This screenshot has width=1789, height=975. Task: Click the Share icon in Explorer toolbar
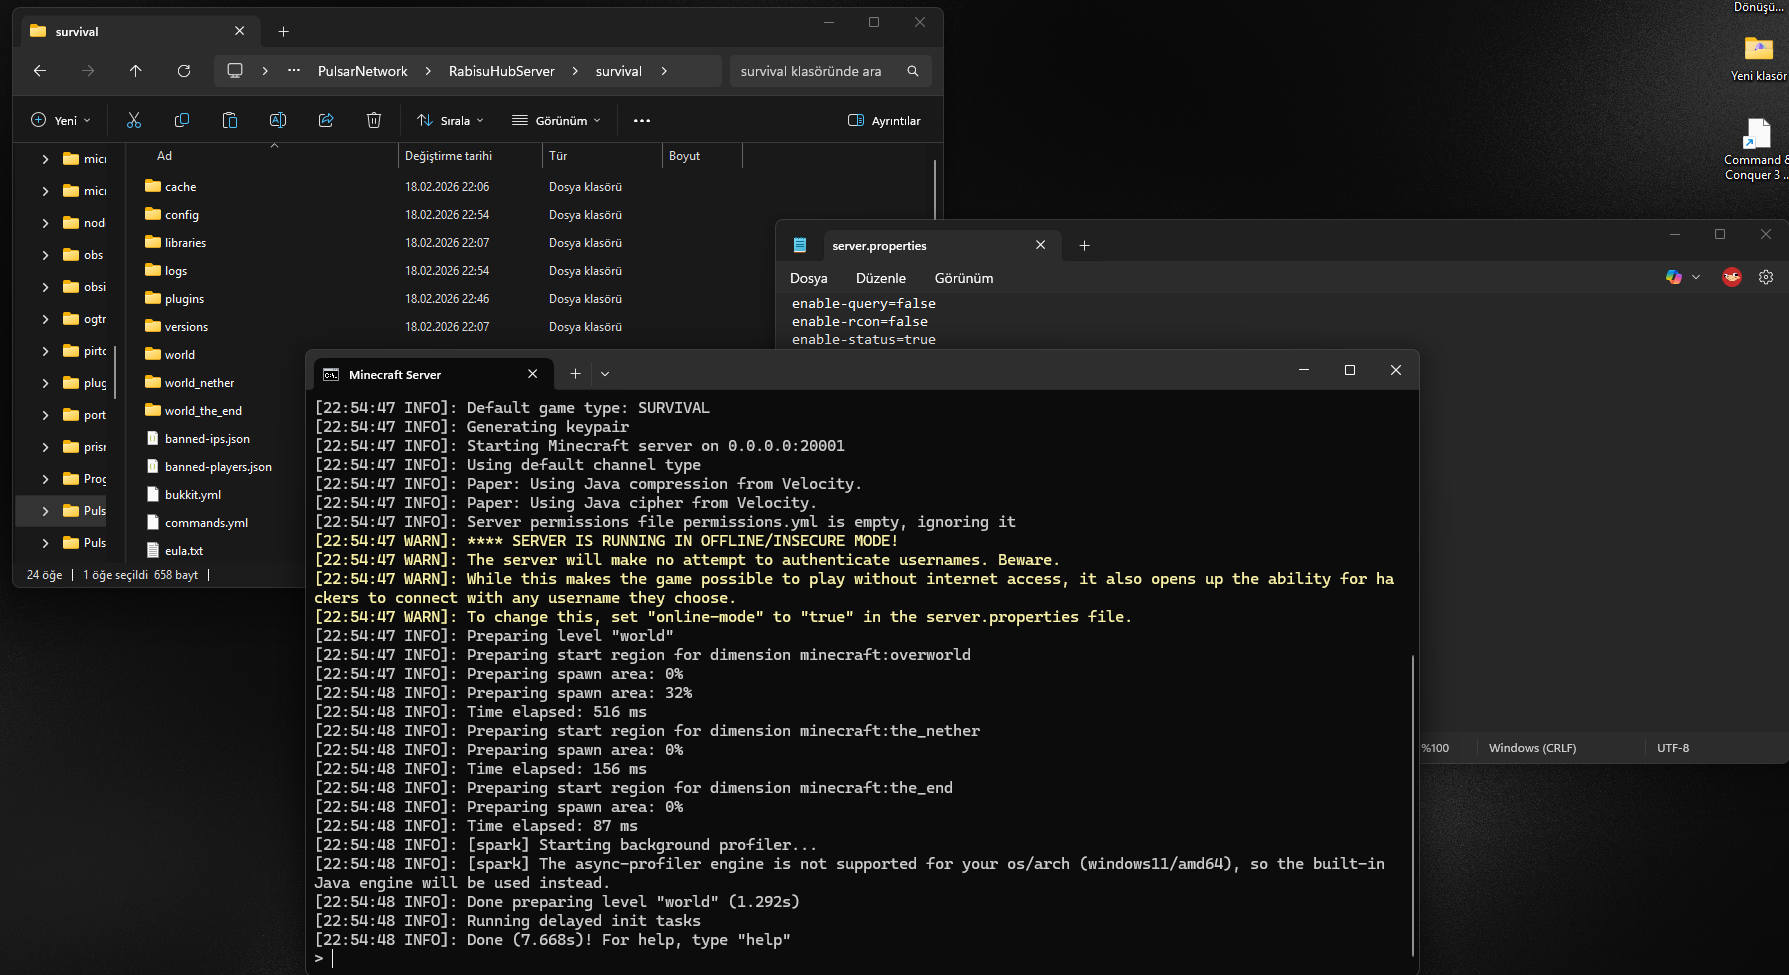pos(326,121)
